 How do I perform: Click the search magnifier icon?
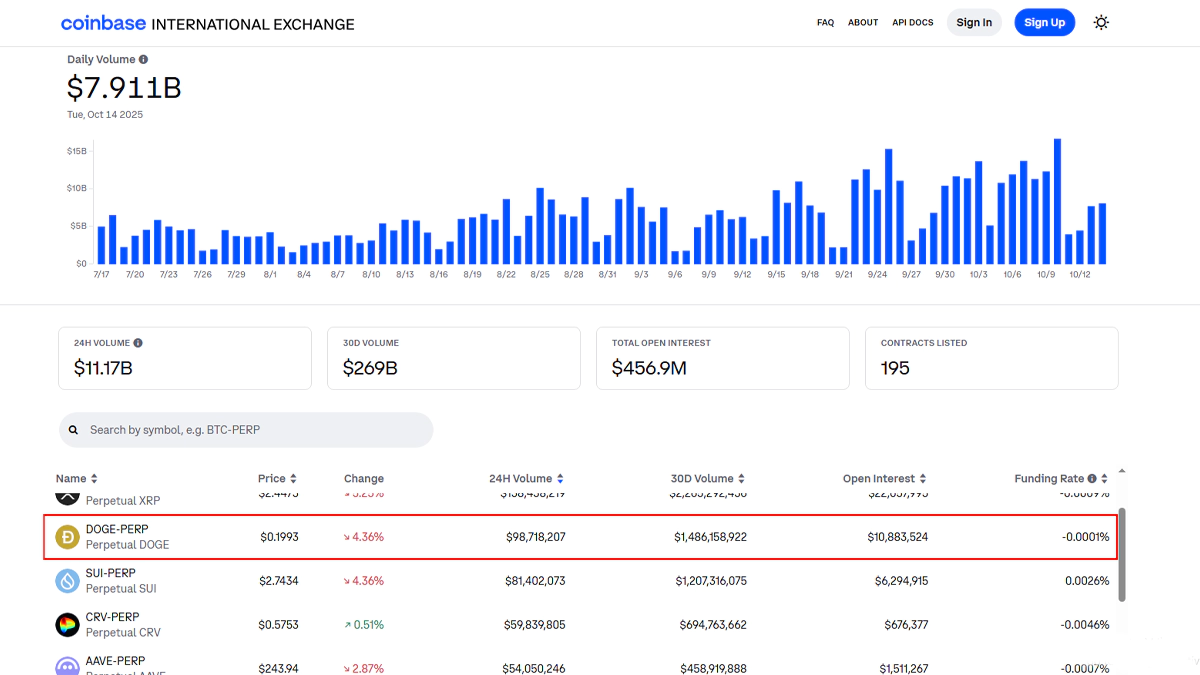(74, 430)
